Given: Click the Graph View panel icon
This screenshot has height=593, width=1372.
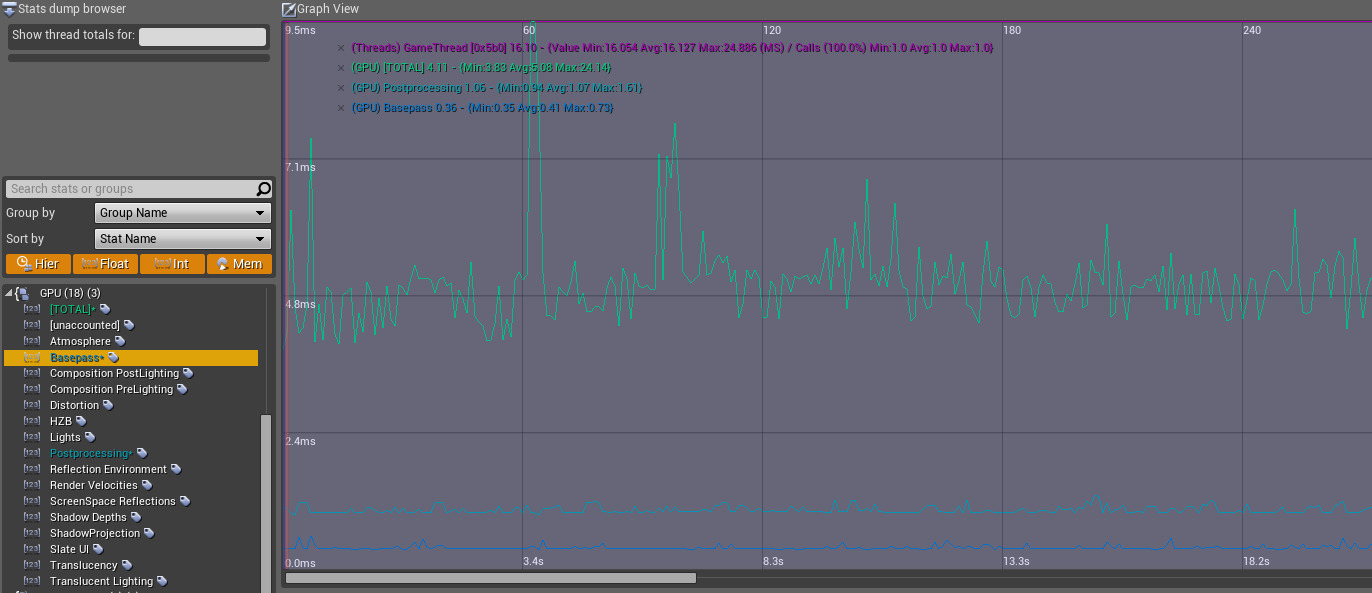Looking at the screenshot, I should tap(289, 9).
